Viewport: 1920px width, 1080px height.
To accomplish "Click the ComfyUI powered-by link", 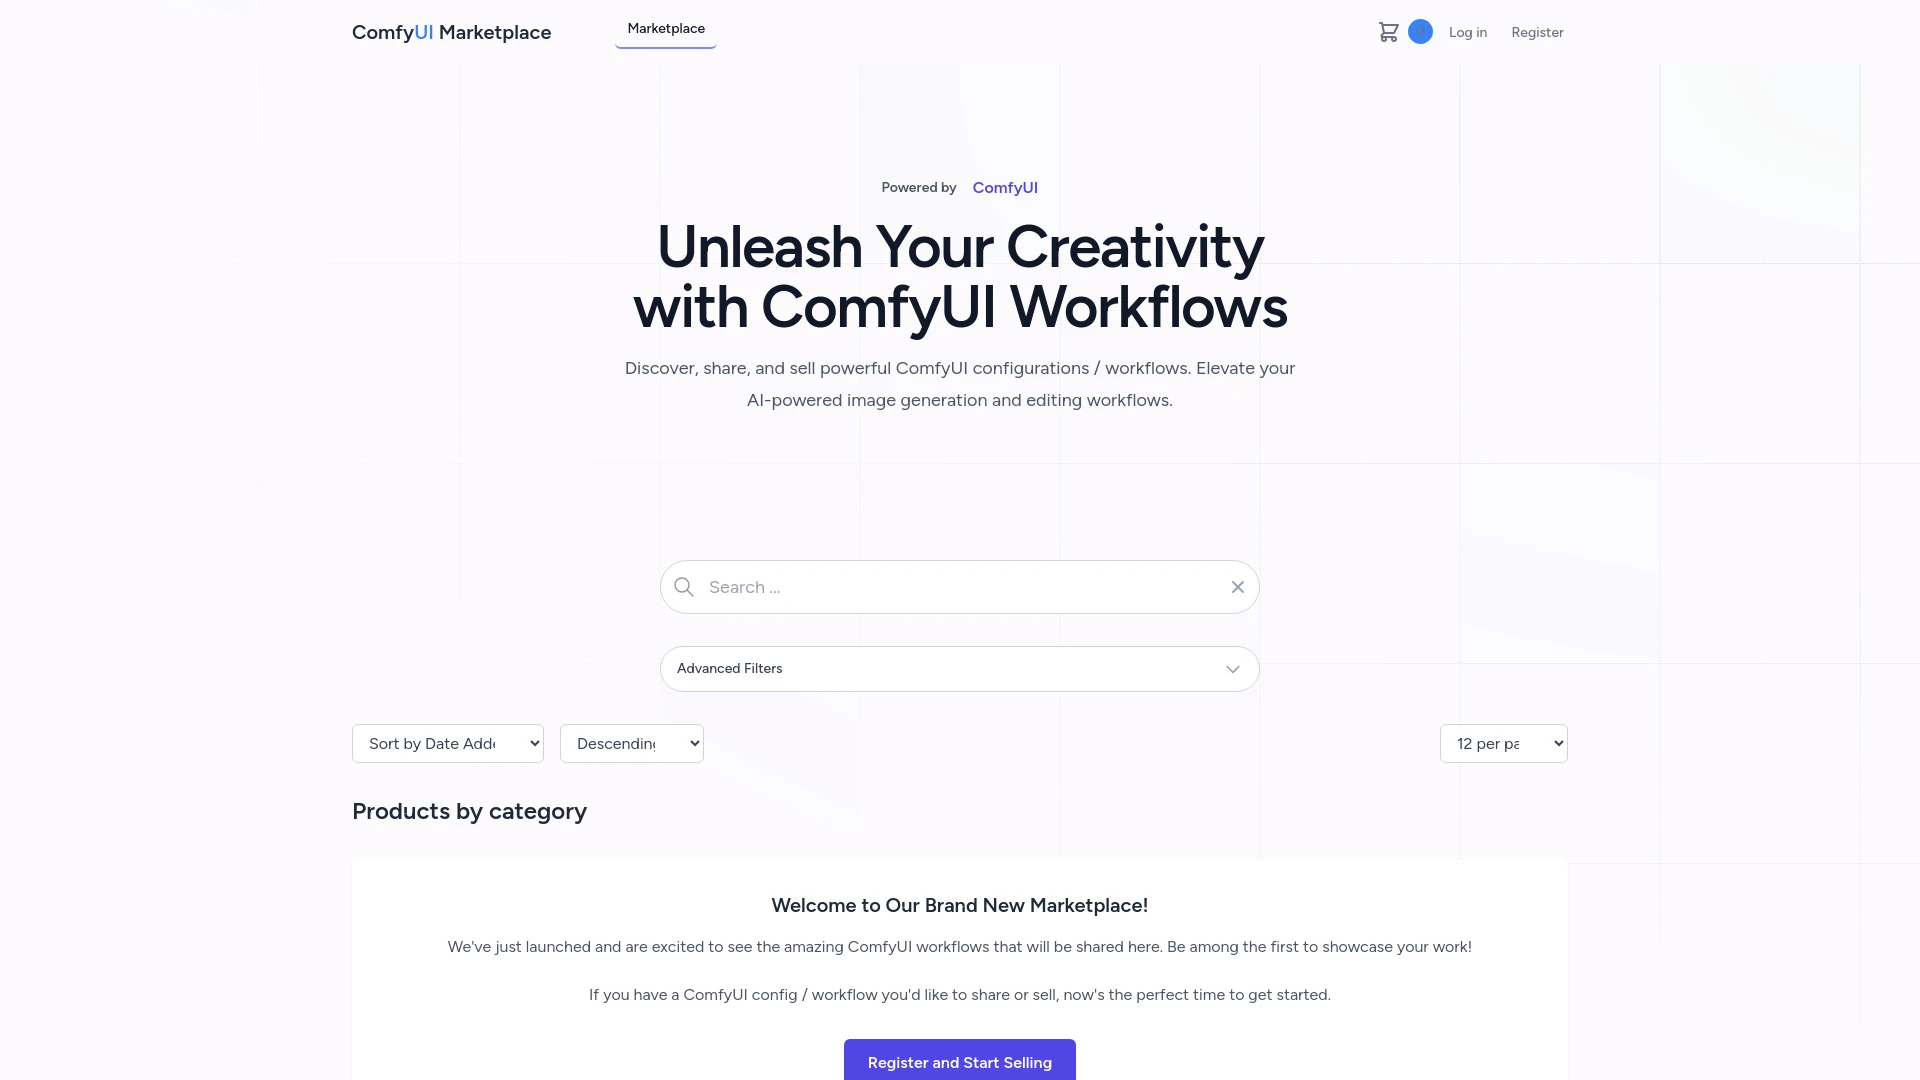I will 1005,186.
